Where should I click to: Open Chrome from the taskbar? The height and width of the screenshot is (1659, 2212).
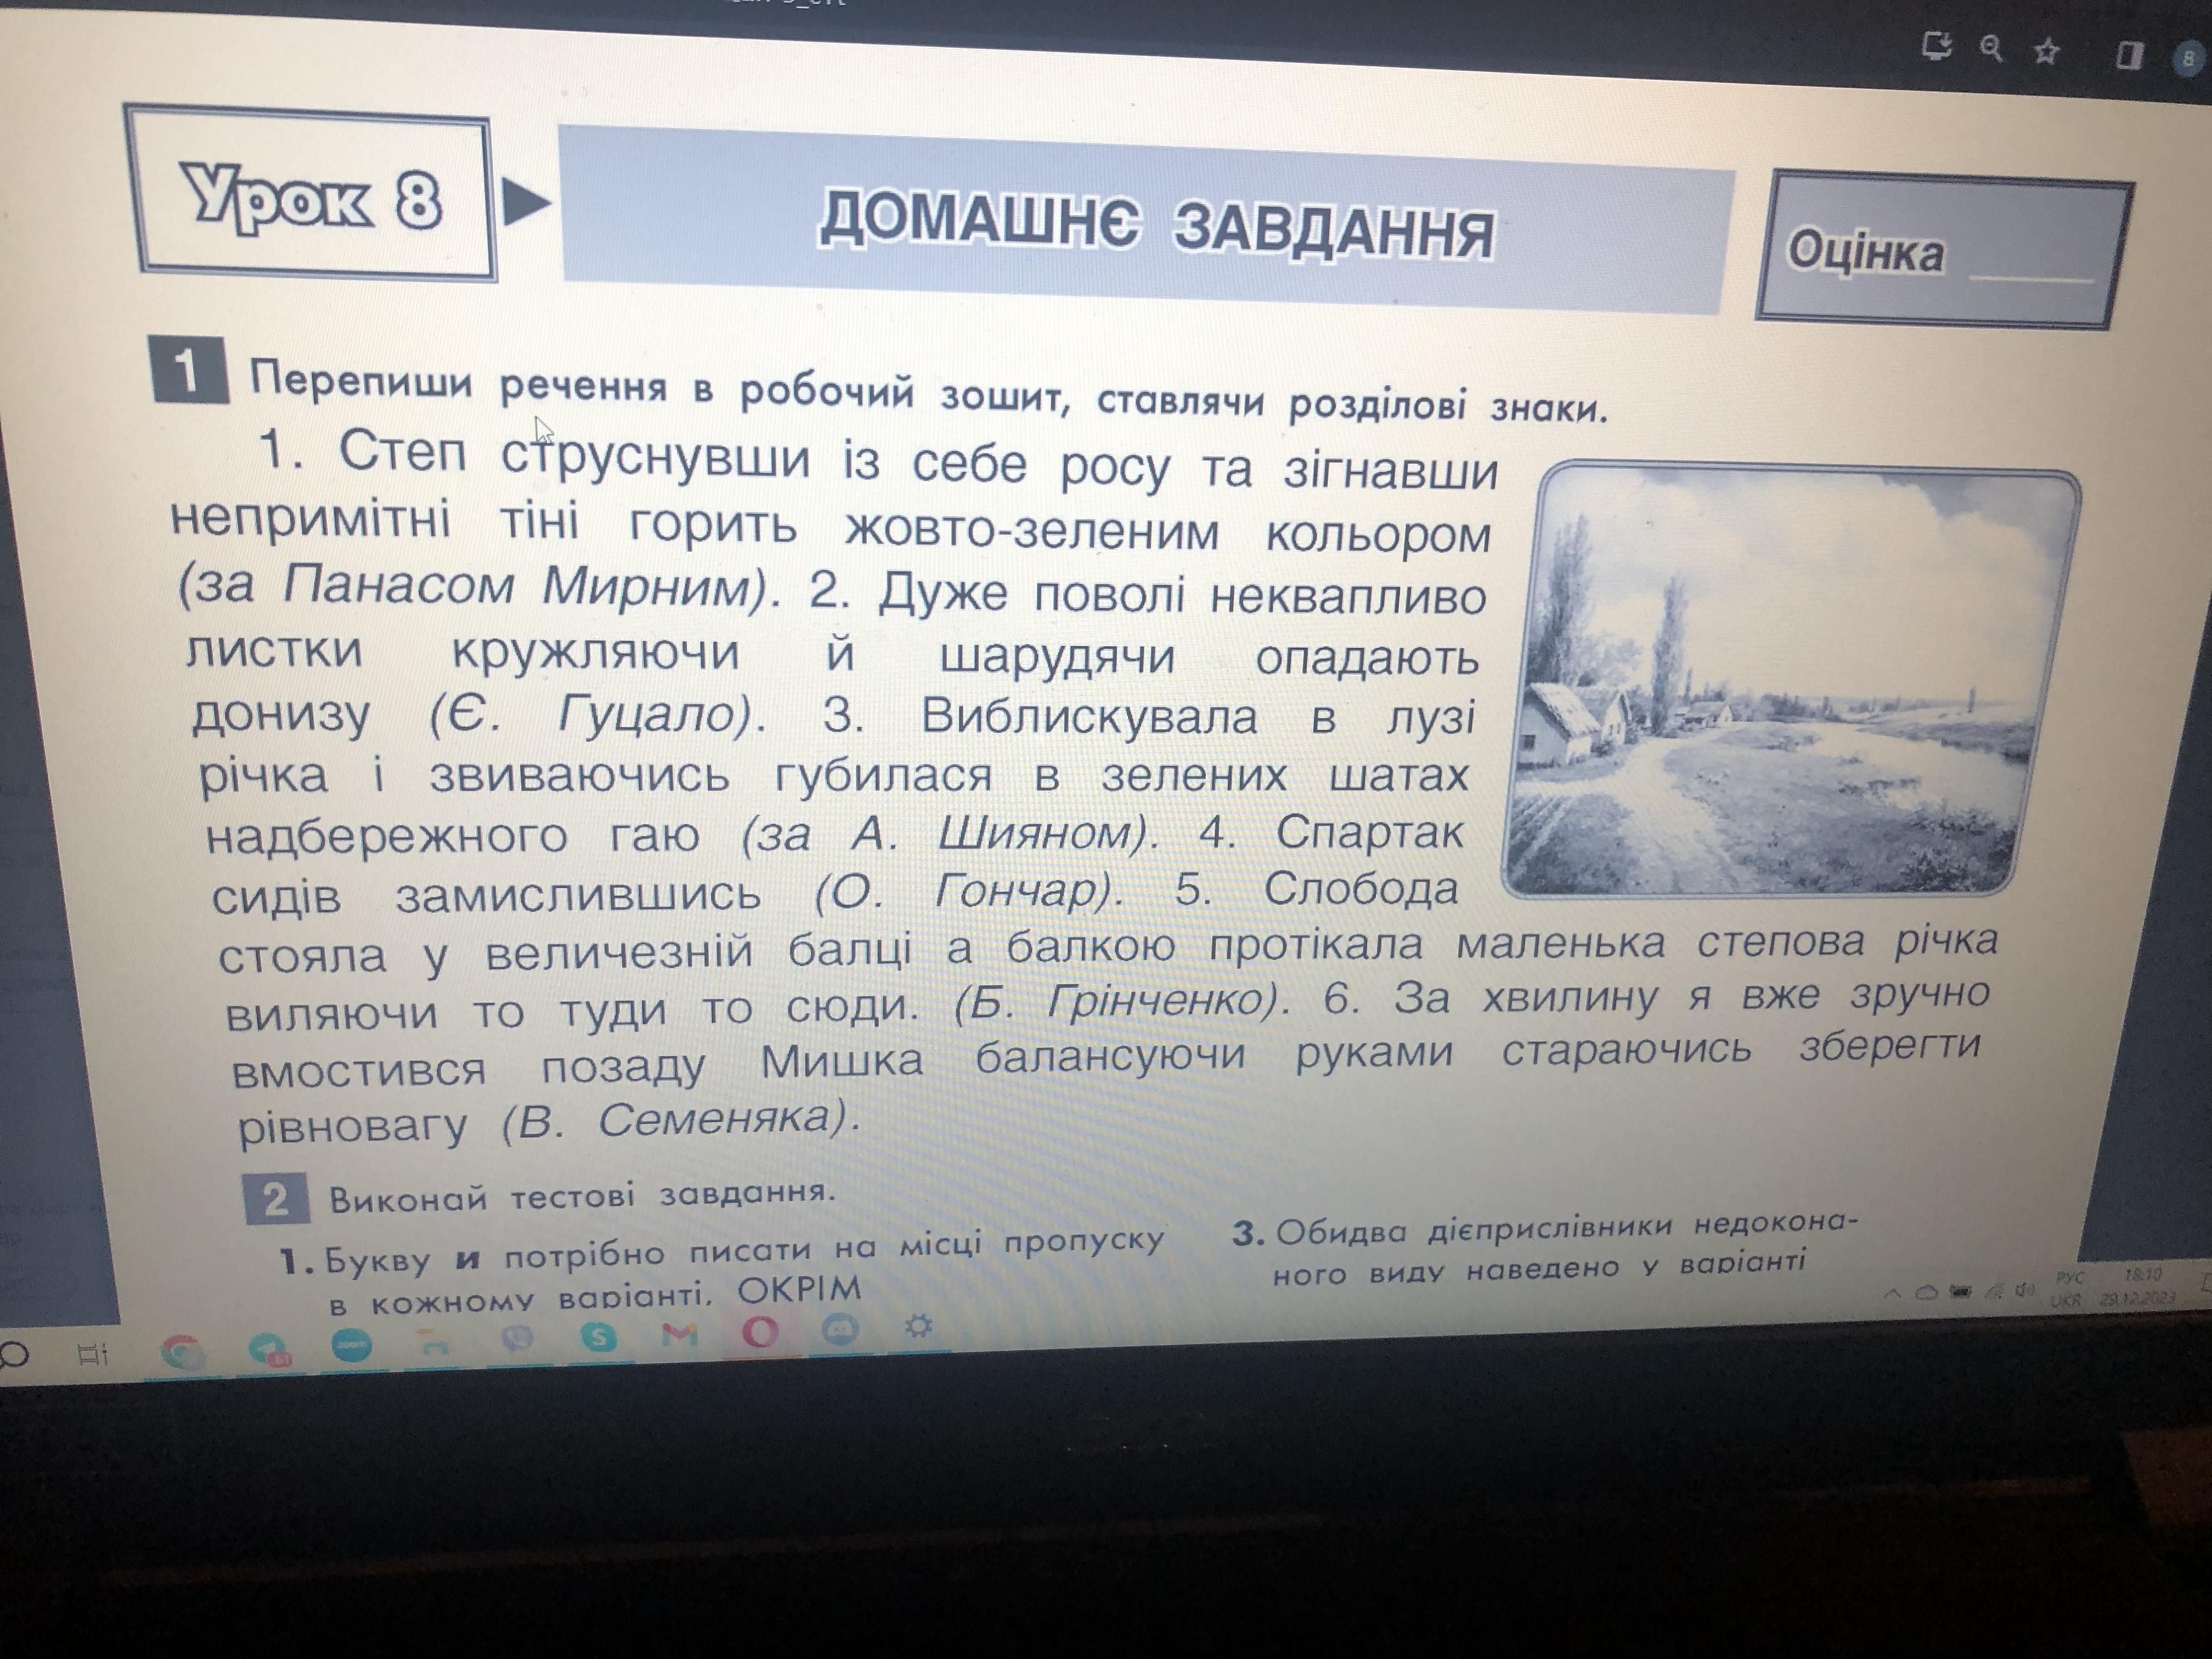pyautogui.click(x=183, y=1354)
